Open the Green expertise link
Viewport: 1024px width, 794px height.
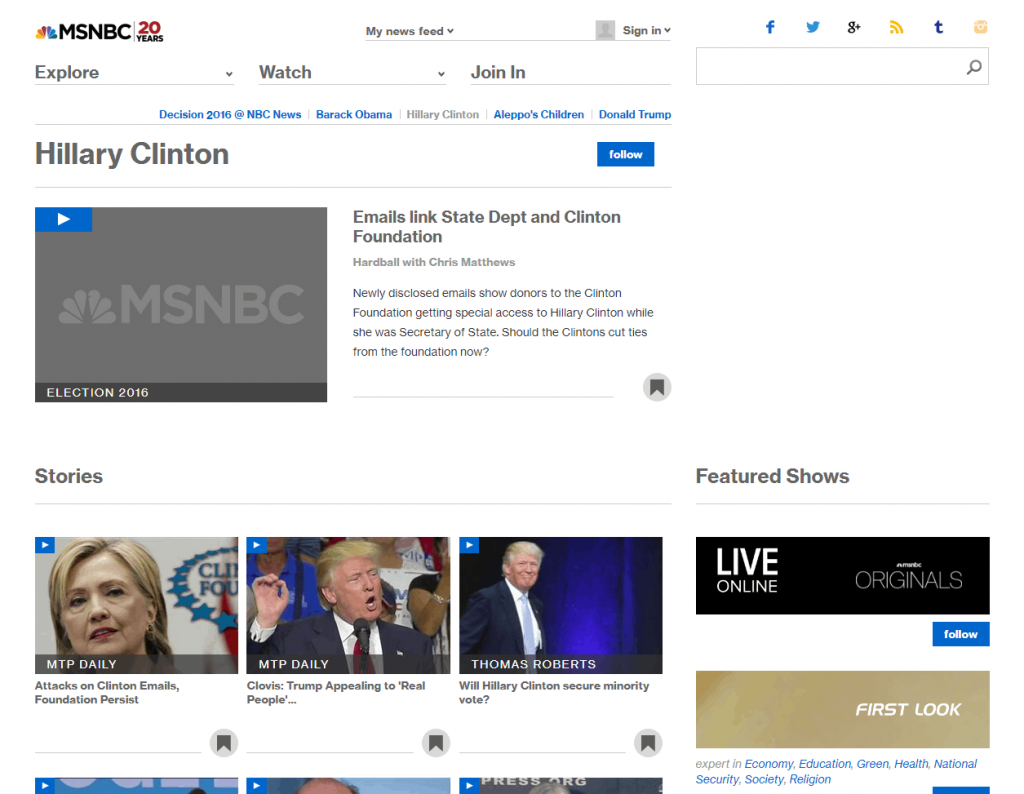coord(872,764)
